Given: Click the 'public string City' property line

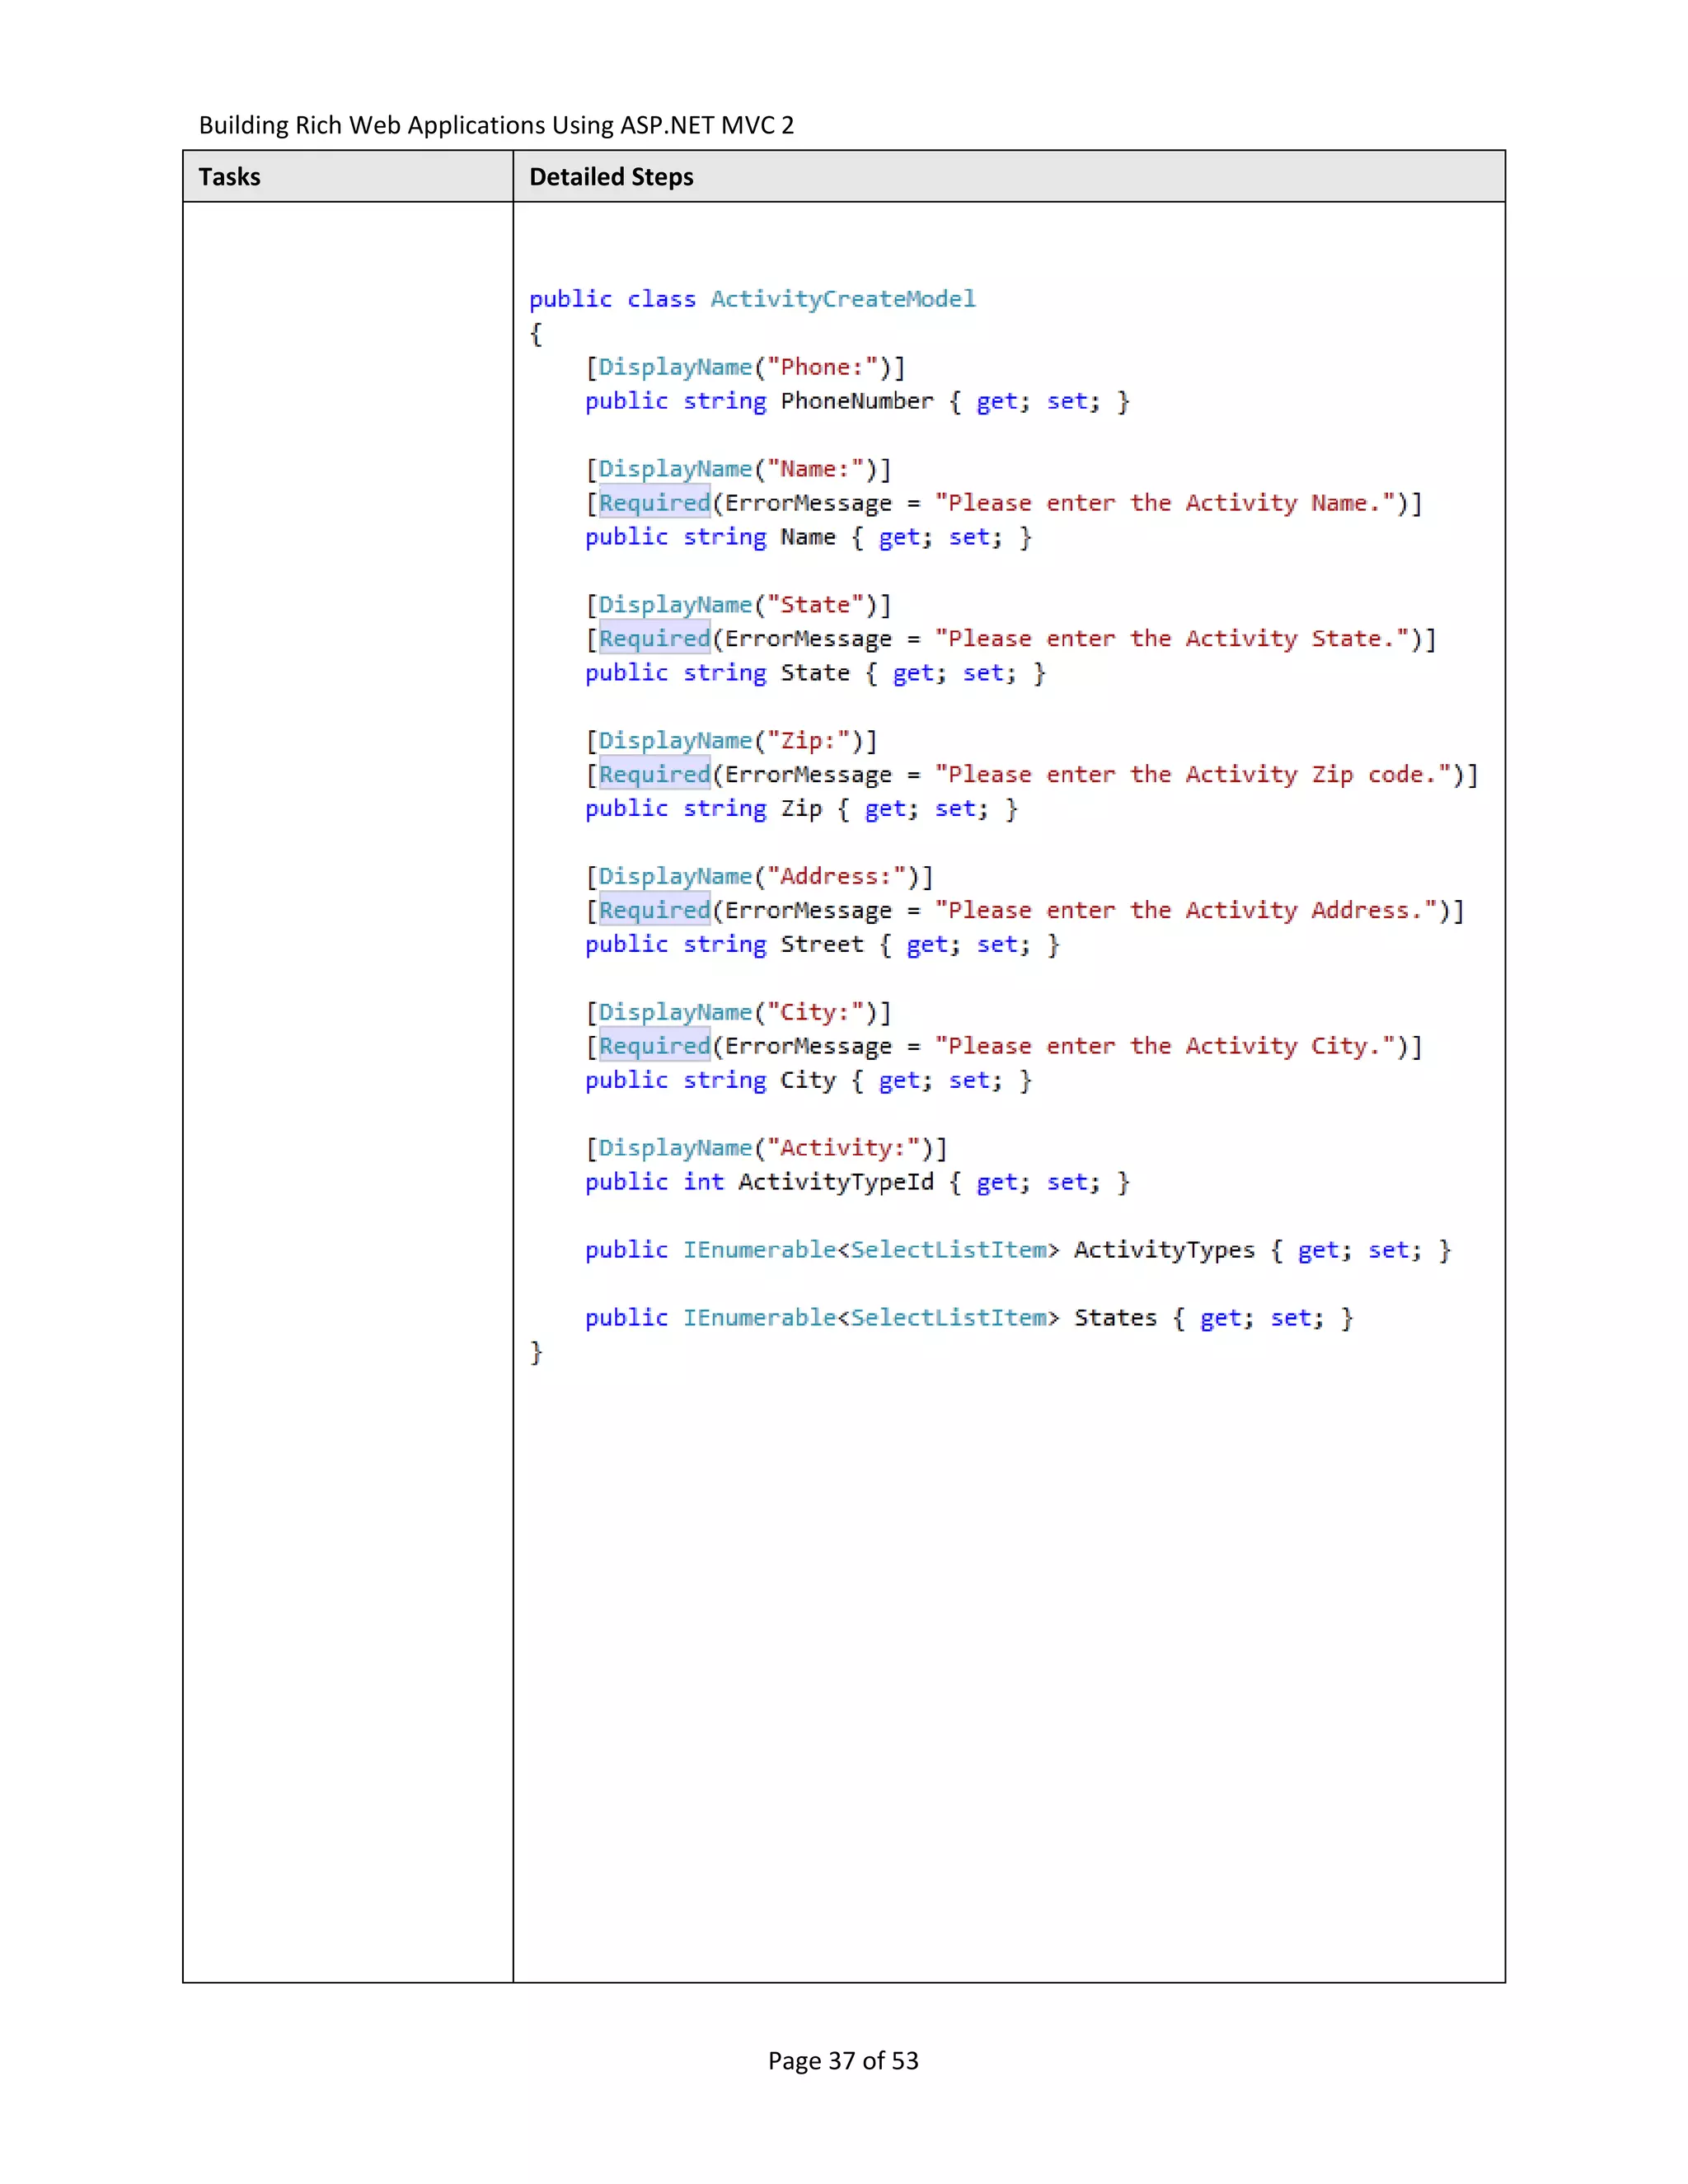Looking at the screenshot, I should 808,1081.
